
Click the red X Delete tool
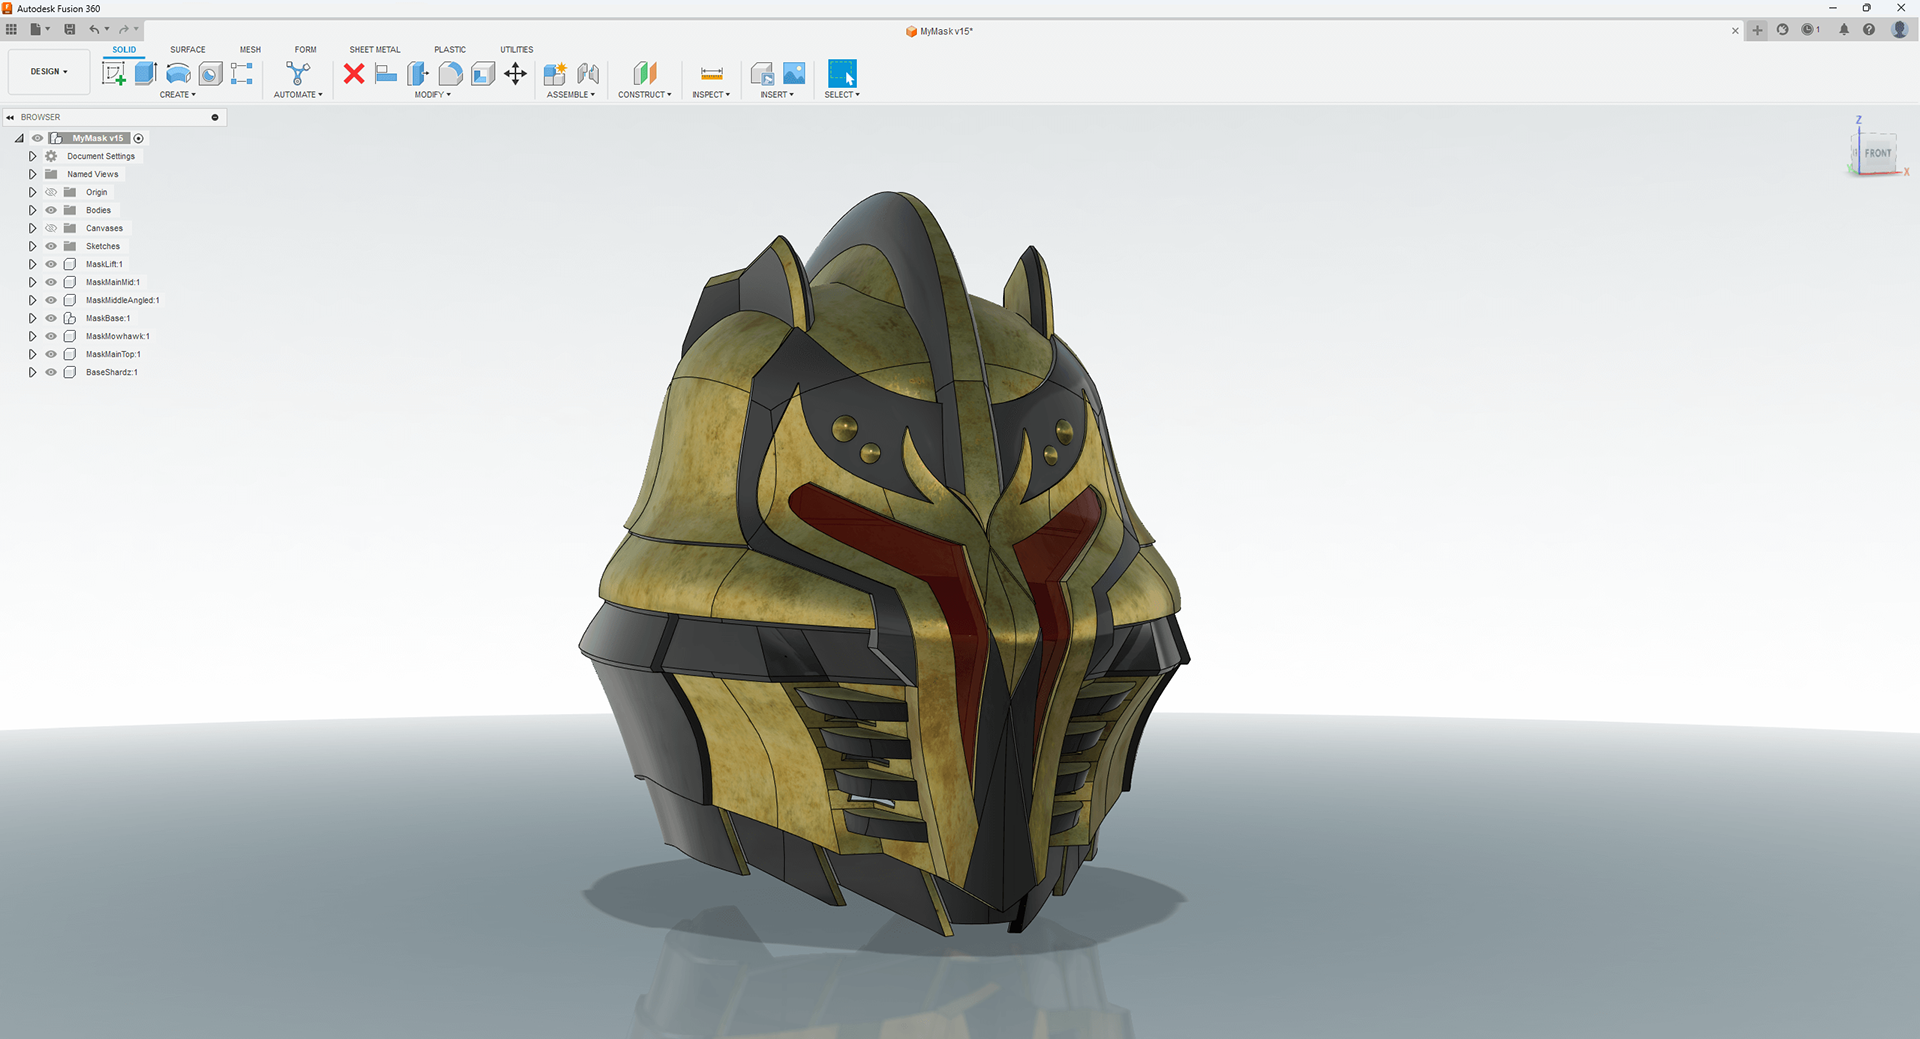pos(354,73)
